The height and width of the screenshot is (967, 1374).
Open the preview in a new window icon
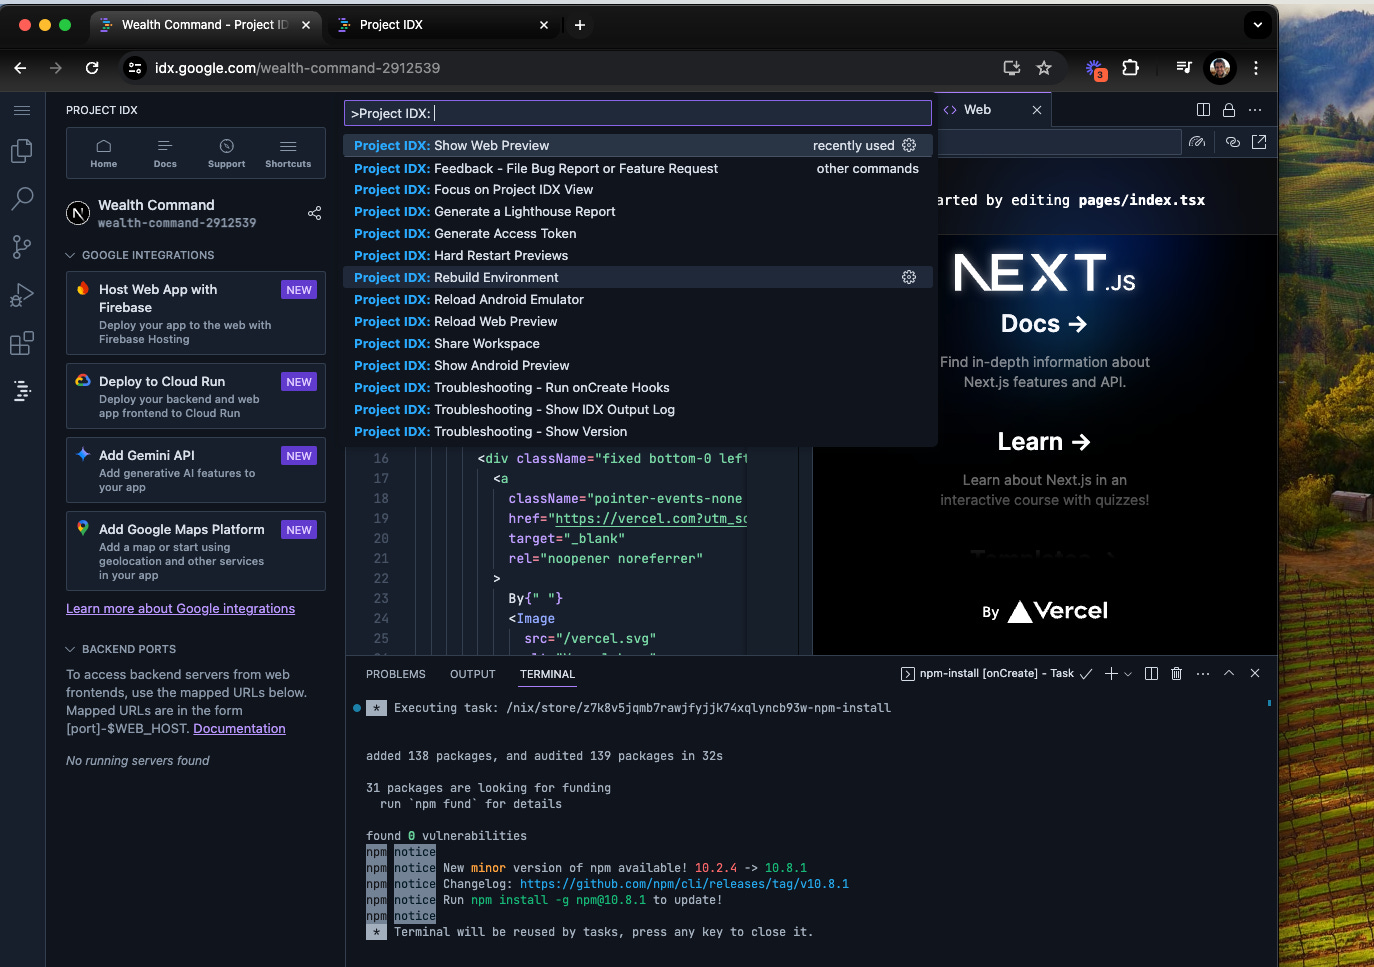[x=1259, y=142]
